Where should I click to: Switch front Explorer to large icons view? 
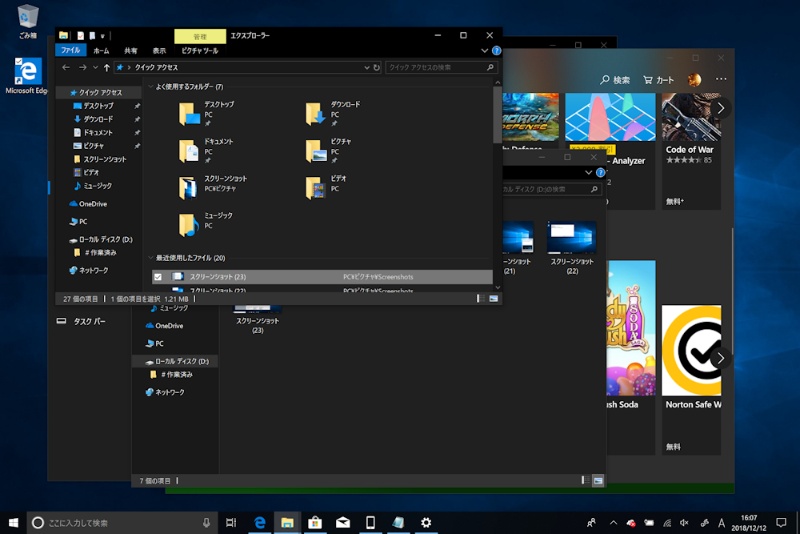[x=493, y=298]
